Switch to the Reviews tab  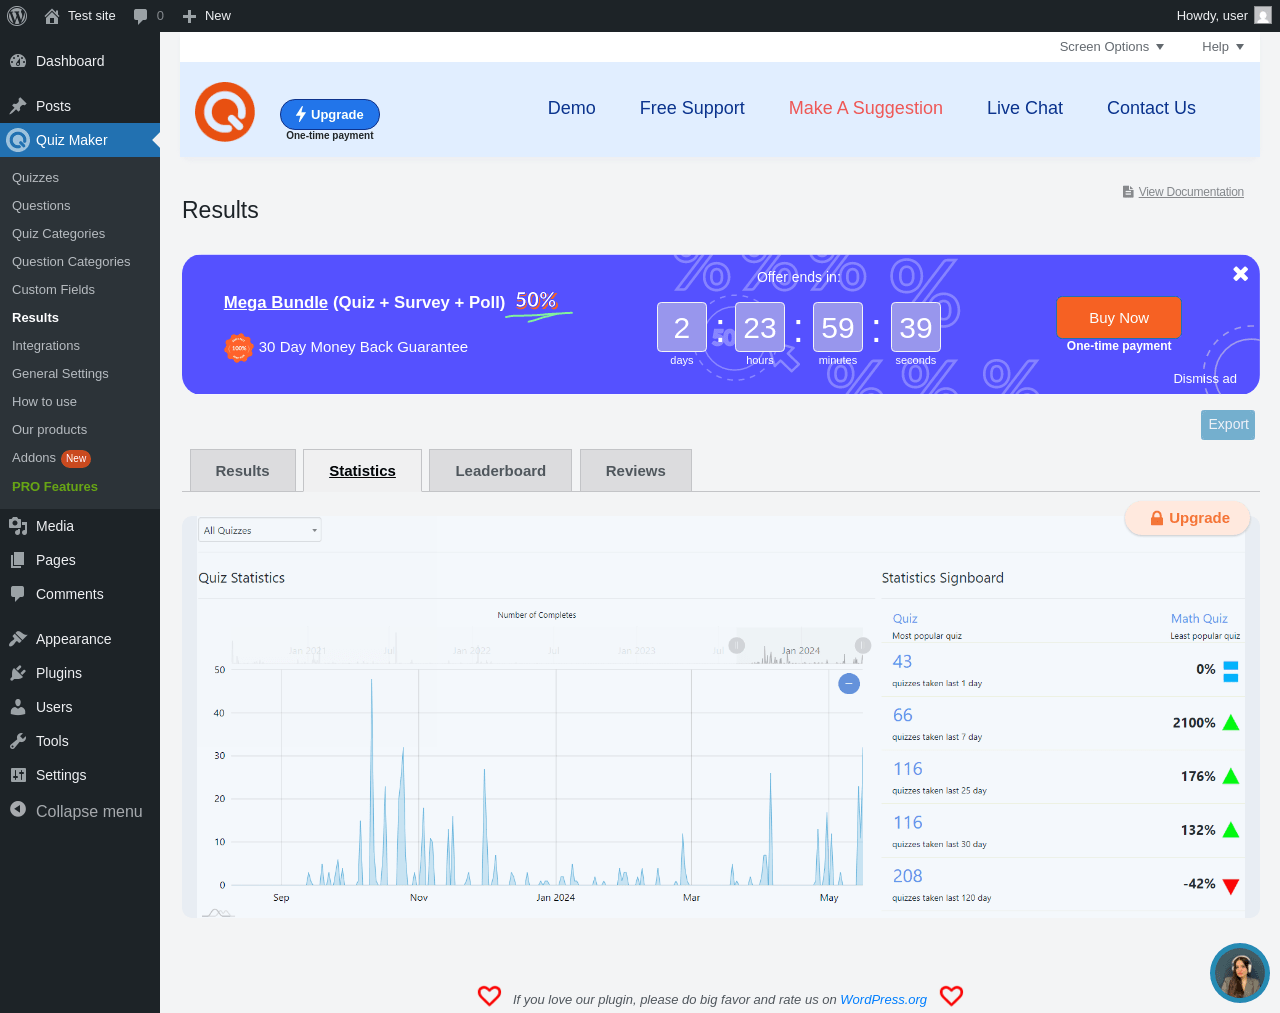[636, 471]
